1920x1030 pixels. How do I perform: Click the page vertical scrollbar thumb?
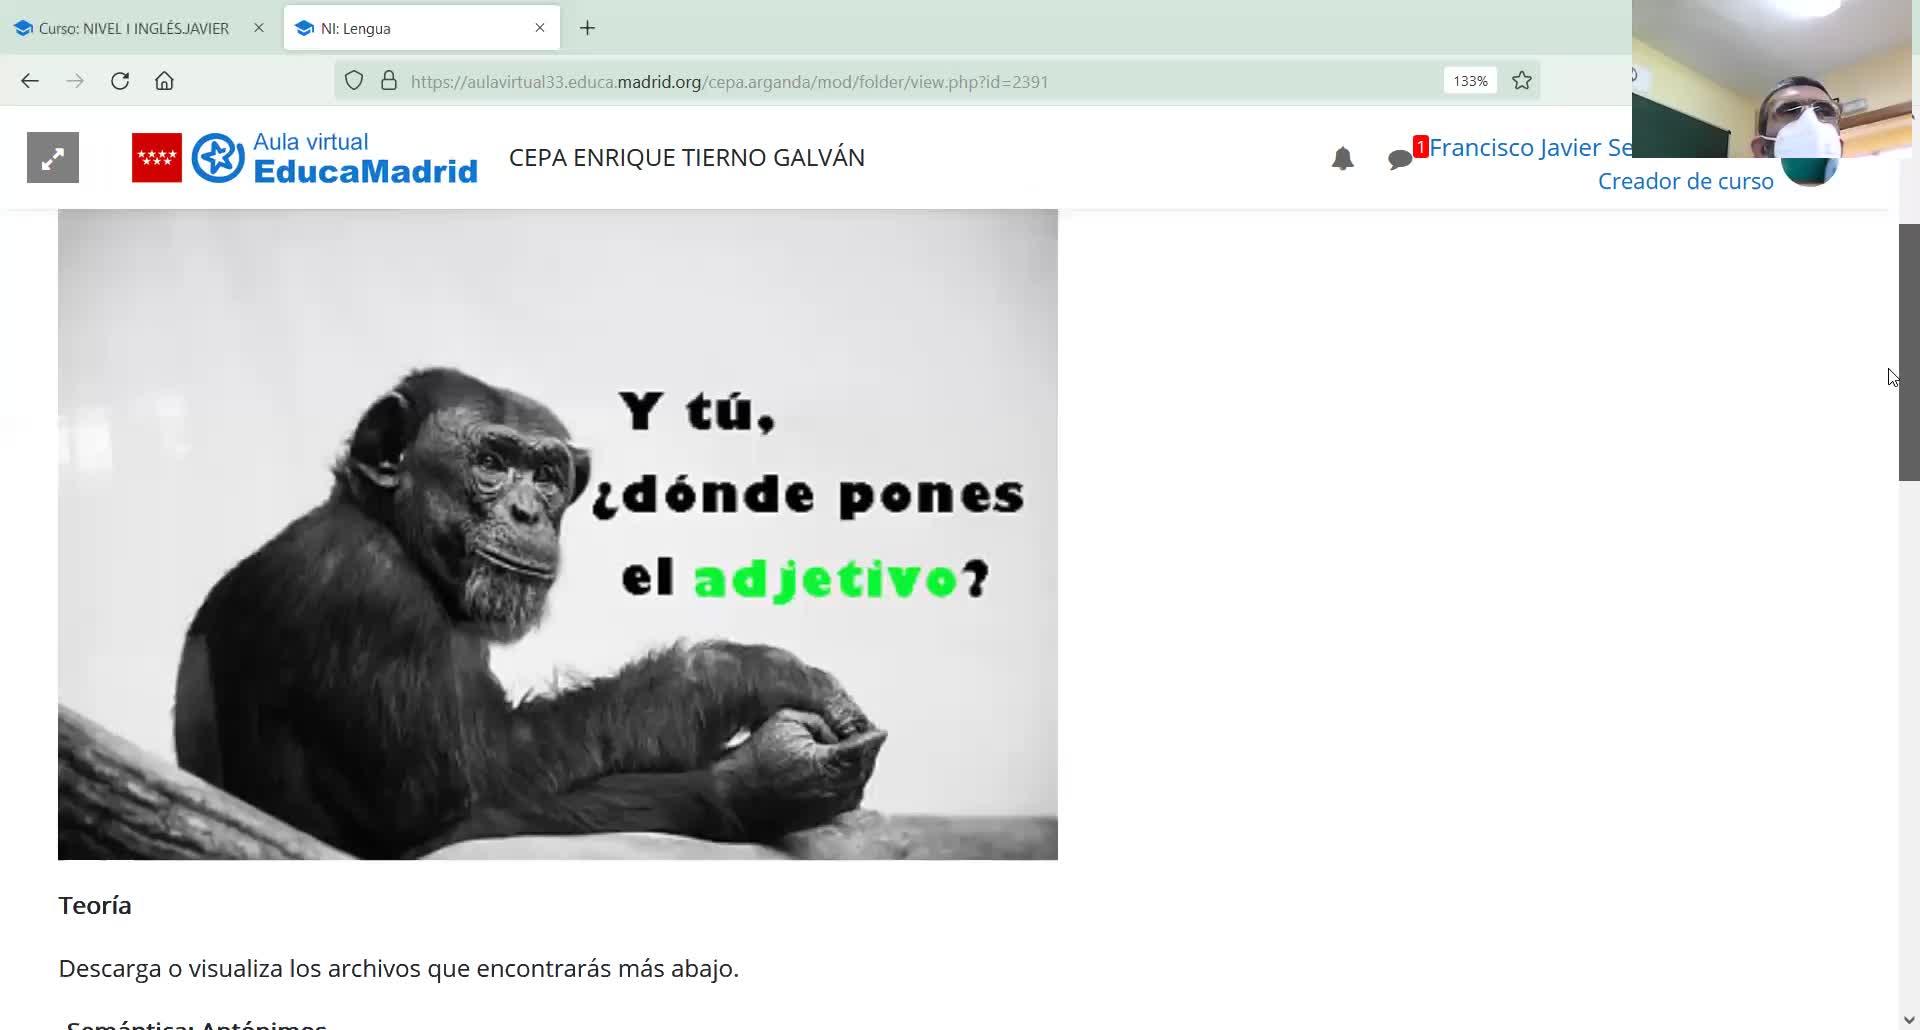(x=1909, y=352)
